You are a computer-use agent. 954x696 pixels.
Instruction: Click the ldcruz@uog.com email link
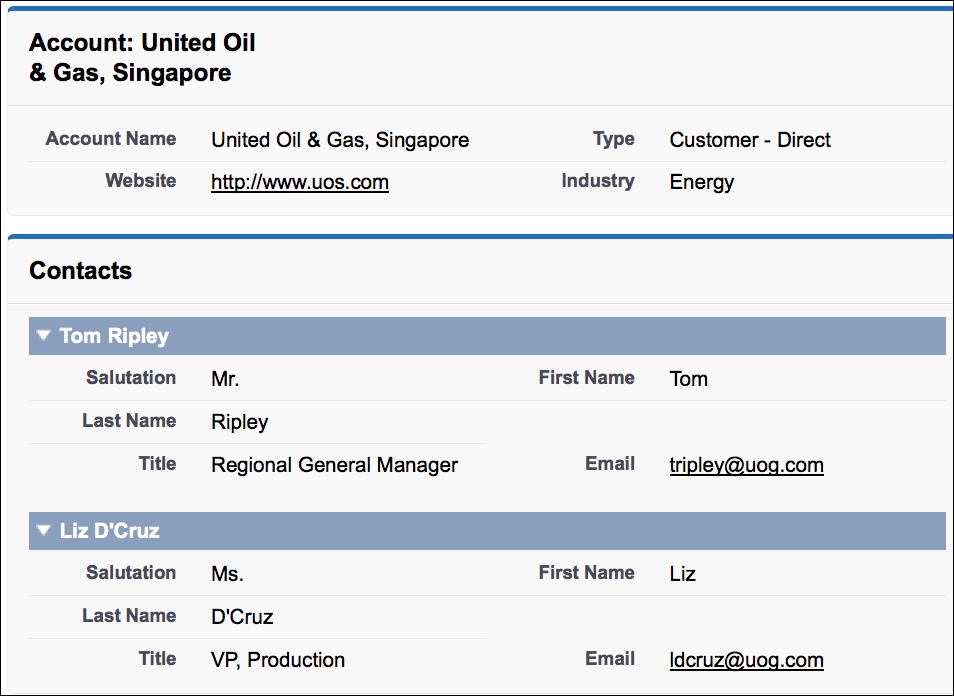click(x=747, y=660)
